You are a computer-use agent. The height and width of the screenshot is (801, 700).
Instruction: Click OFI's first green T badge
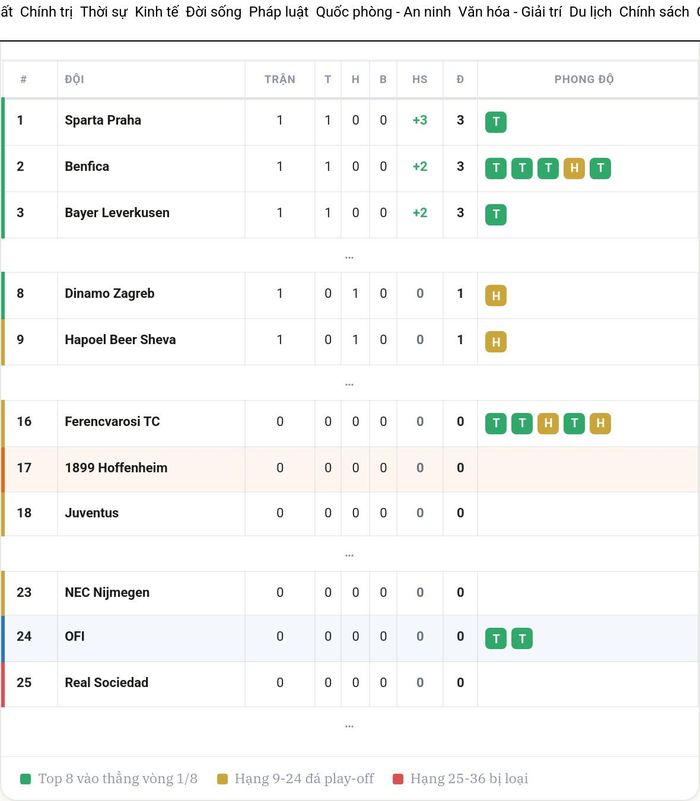click(496, 638)
